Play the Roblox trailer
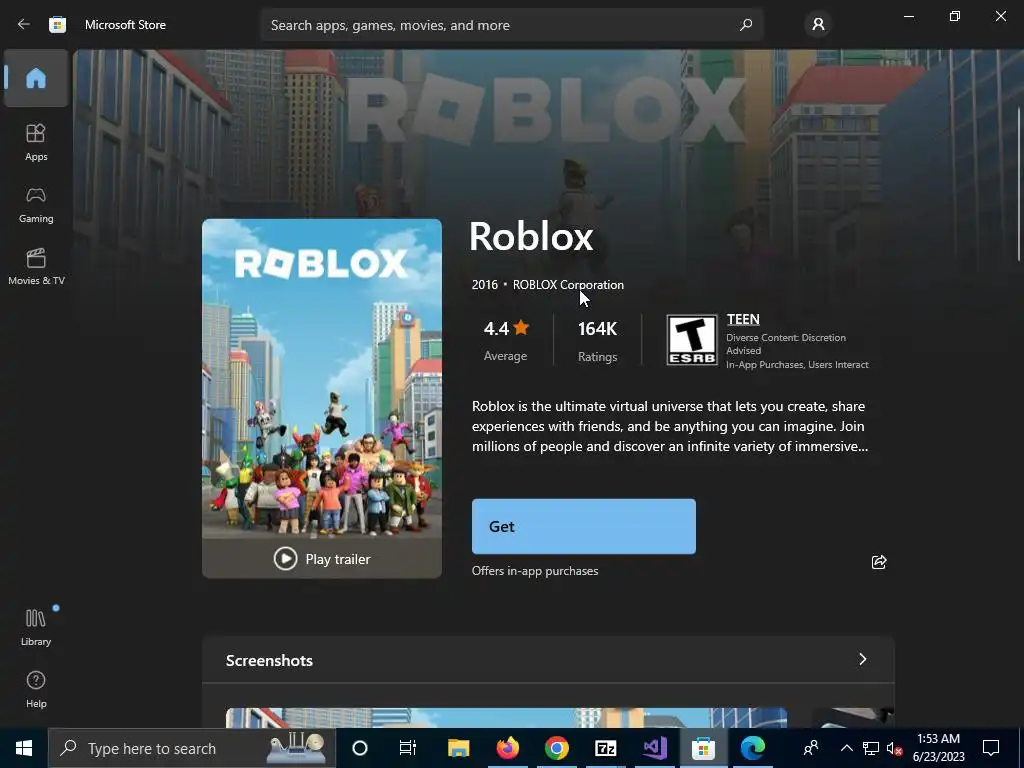Screen dimensions: 1024x768 pyautogui.click(x=322, y=559)
